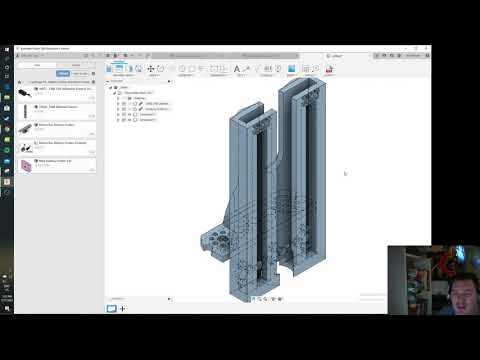Collapse the Browser panel header arrow
The image size is (480, 360).
click(x=108, y=81)
